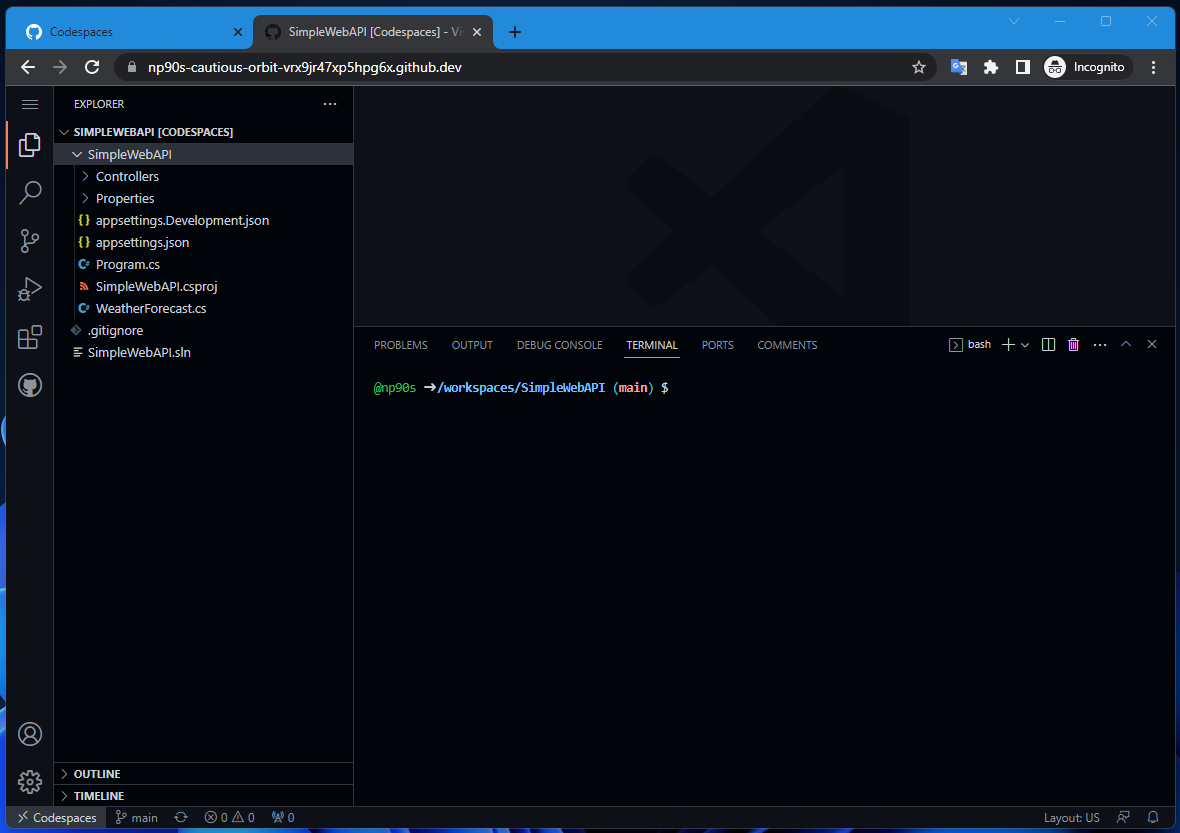1180x833 pixels.
Task: Click the browser address bar URL
Action: [x=305, y=67]
